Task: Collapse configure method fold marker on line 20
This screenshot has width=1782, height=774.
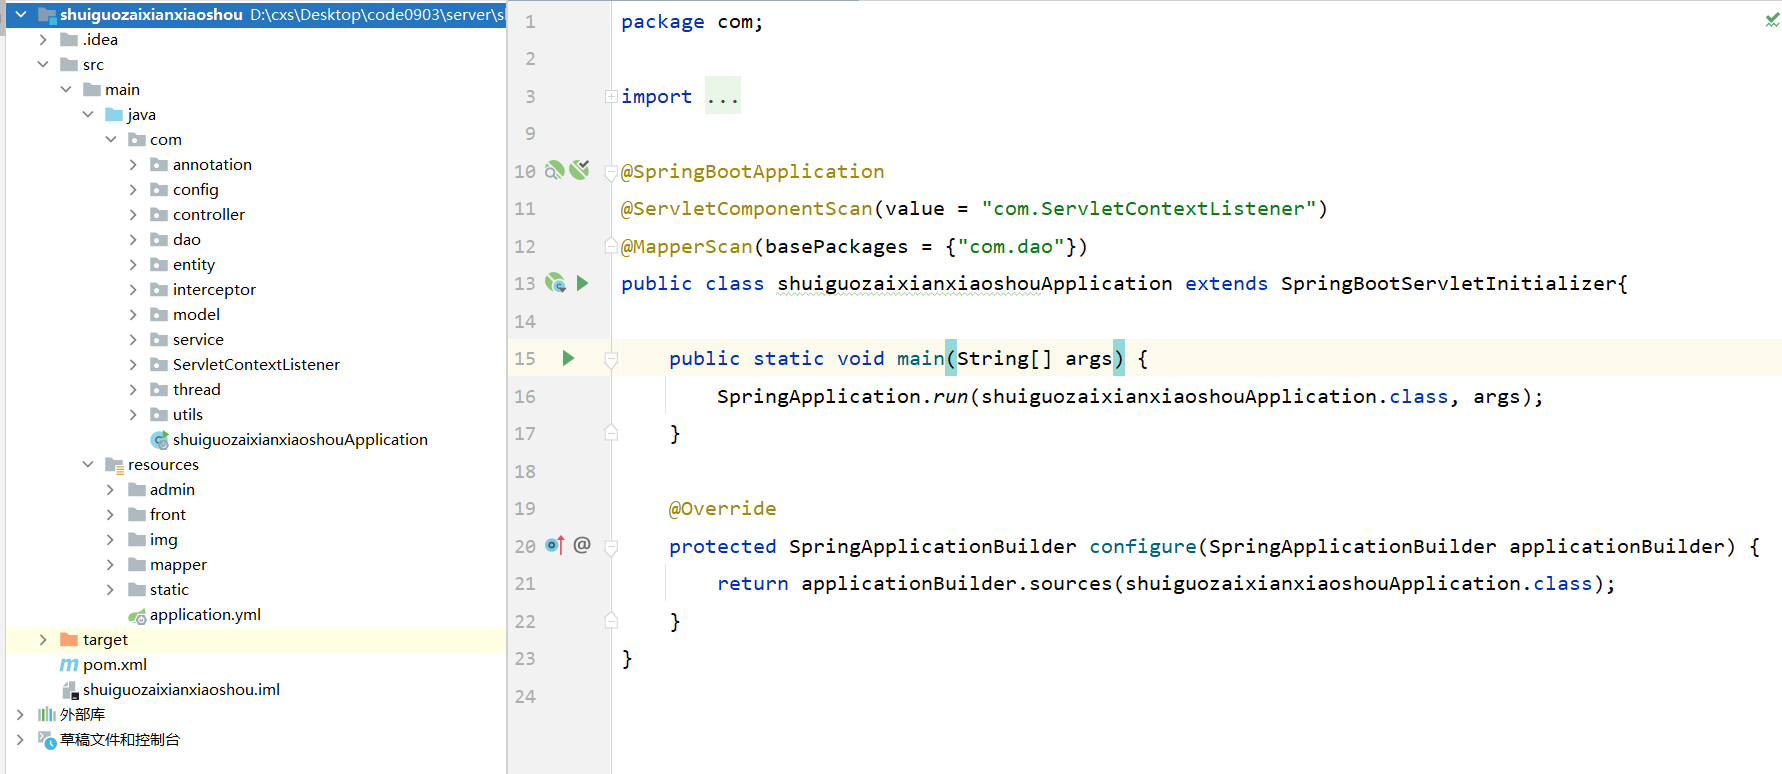Action: tap(610, 547)
